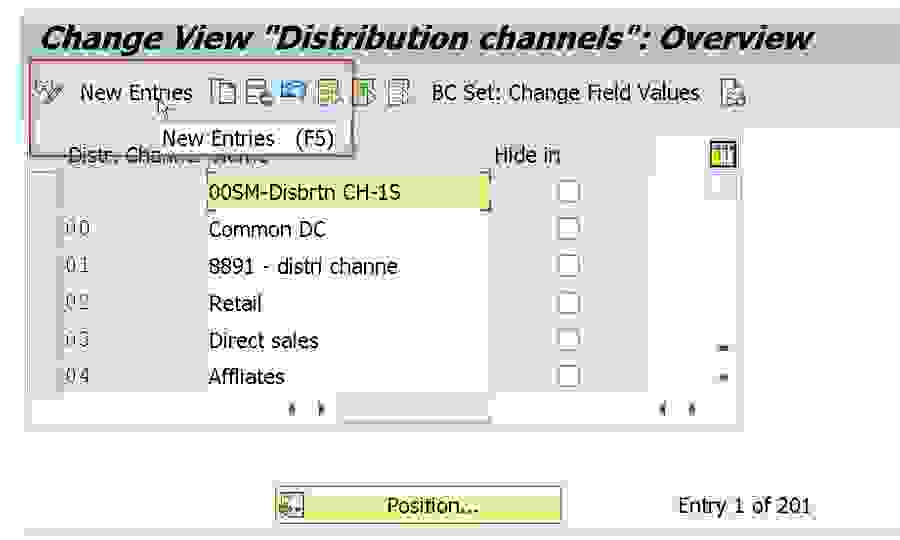Click the Deselect All icon in toolbar
The image size is (900, 540).
click(x=399, y=93)
